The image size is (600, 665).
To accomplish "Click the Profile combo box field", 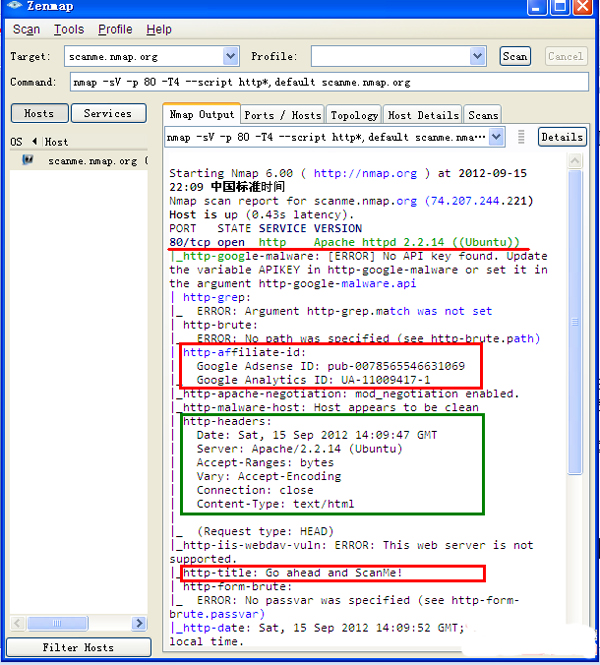I will [391, 56].
